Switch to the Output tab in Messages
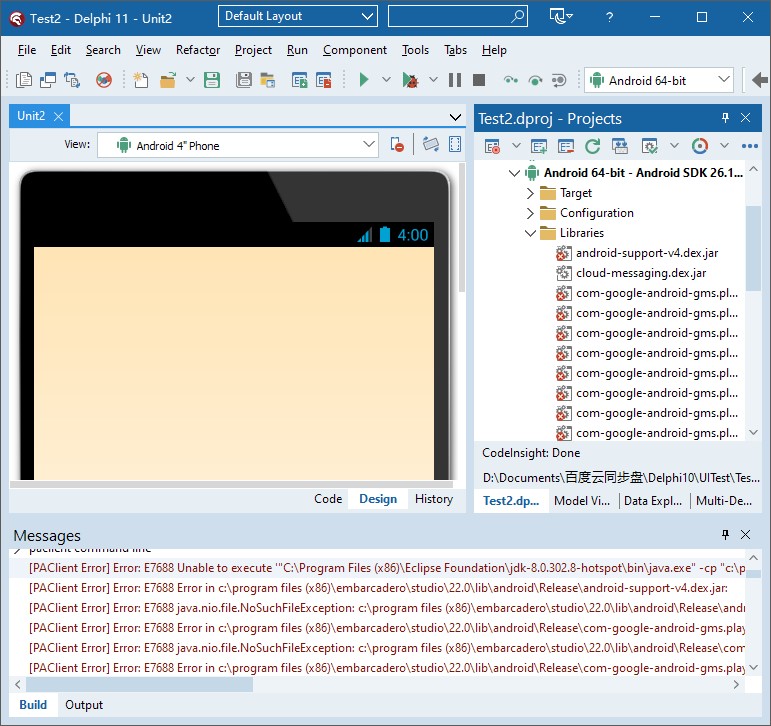This screenshot has height=726, width=771. click(84, 705)
